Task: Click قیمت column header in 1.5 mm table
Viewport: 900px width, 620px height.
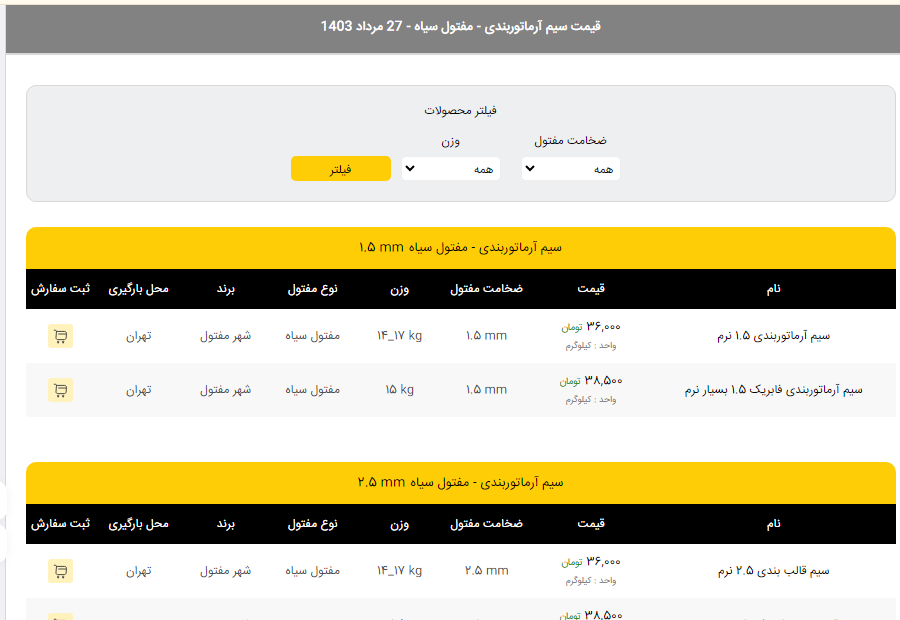Action: click(591, 289)
